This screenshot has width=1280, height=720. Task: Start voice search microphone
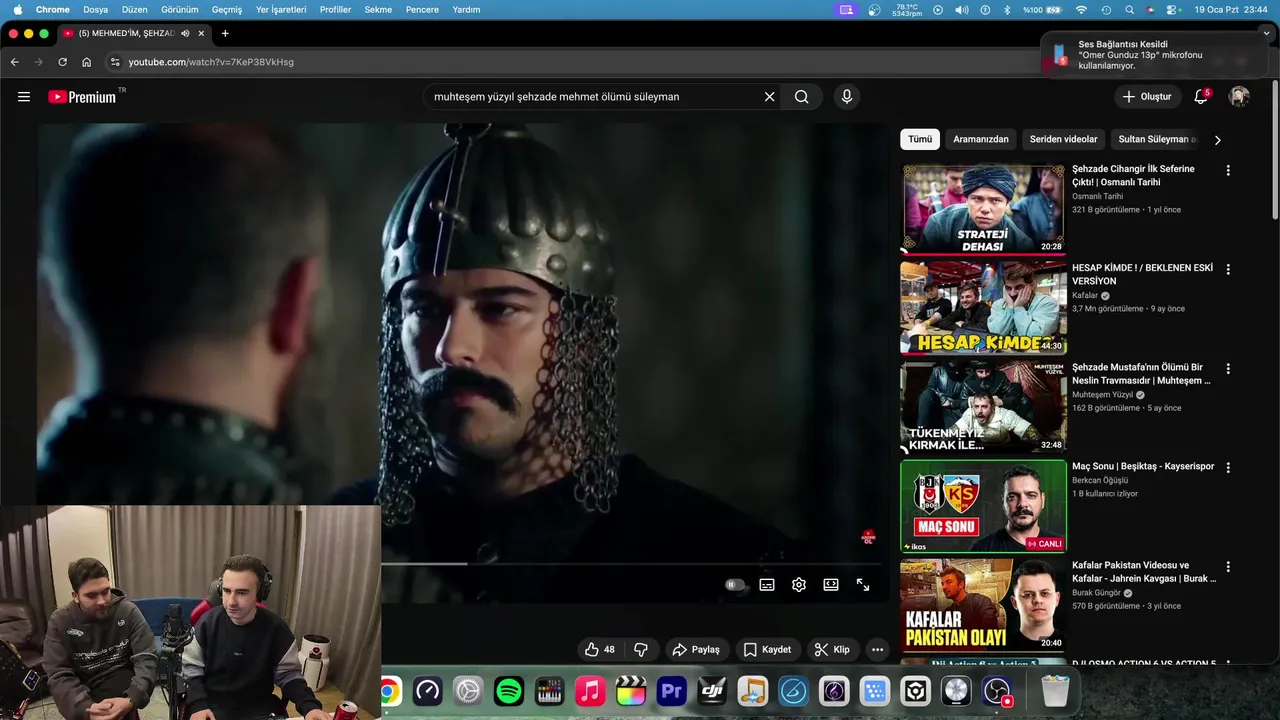(x=847, y=97)
